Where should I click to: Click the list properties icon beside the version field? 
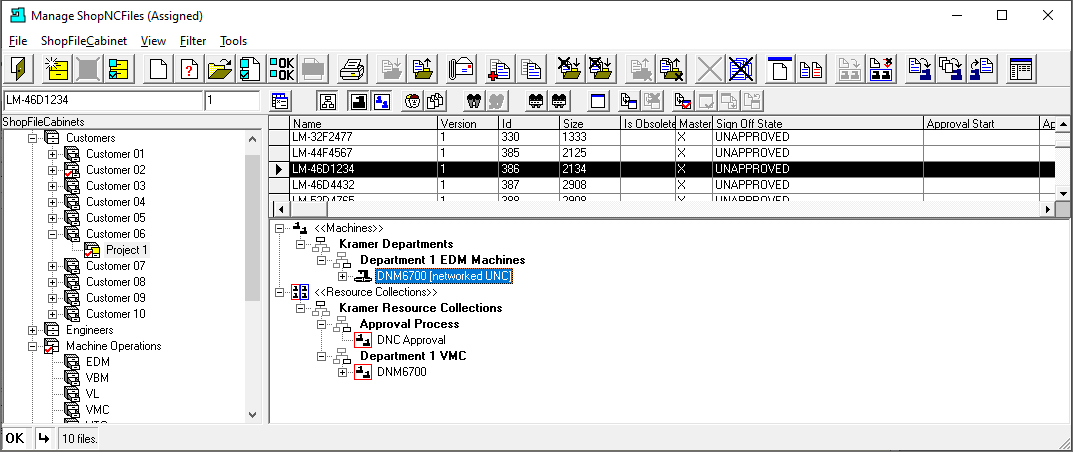pyautogui.click(x=280, y=101)
